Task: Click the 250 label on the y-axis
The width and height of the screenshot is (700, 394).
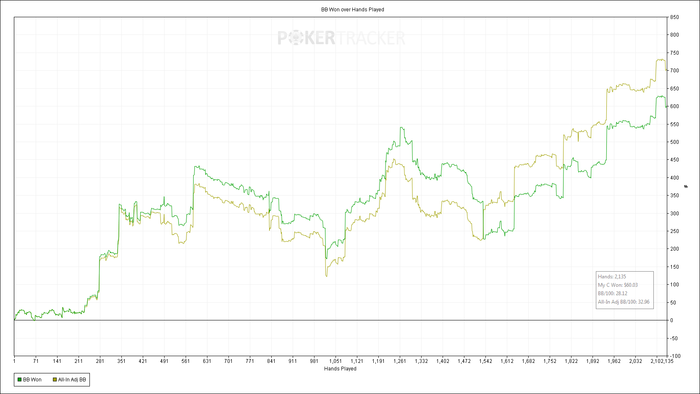Action: pyautogui.click(x=674, y=231)
